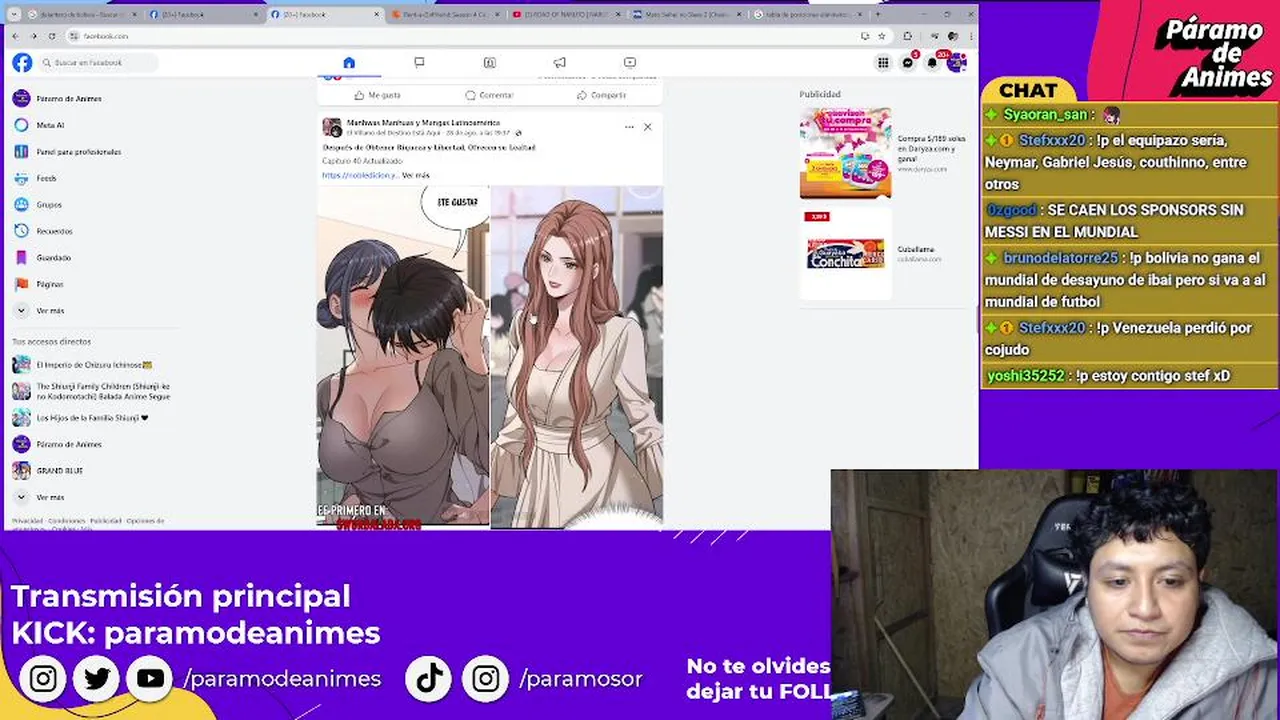1280x720 pixels.
Task: Go to Facebook Home feed icon
Action: point(349,62)
